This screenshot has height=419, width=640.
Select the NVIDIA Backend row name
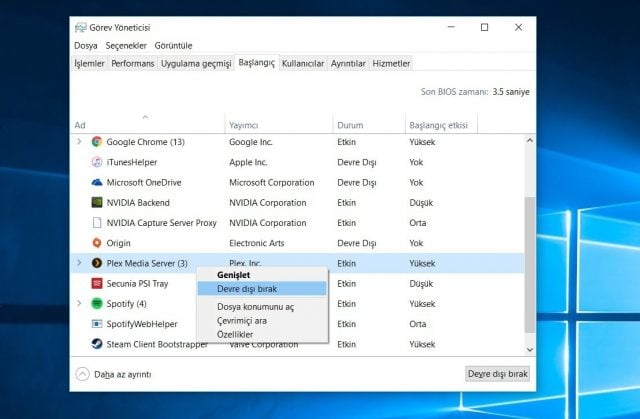138,203
